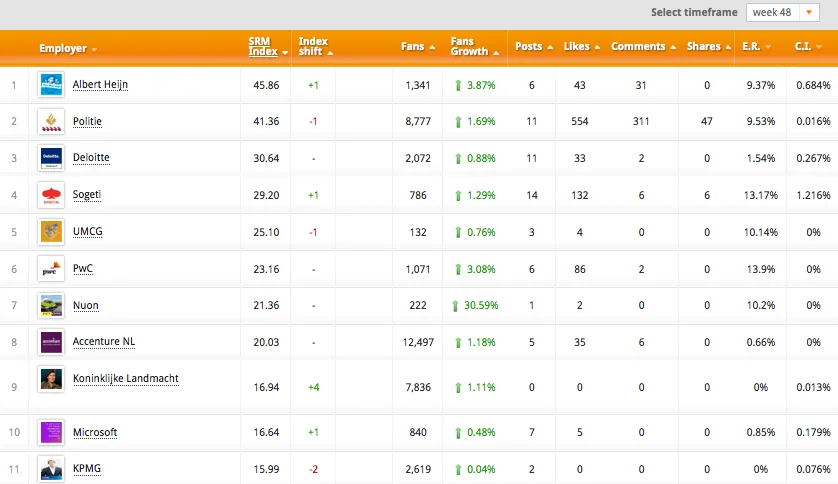This screenshot has height=484, width=838.
Task: Click PwC logo thumbnail
Action: pos(51,269)
